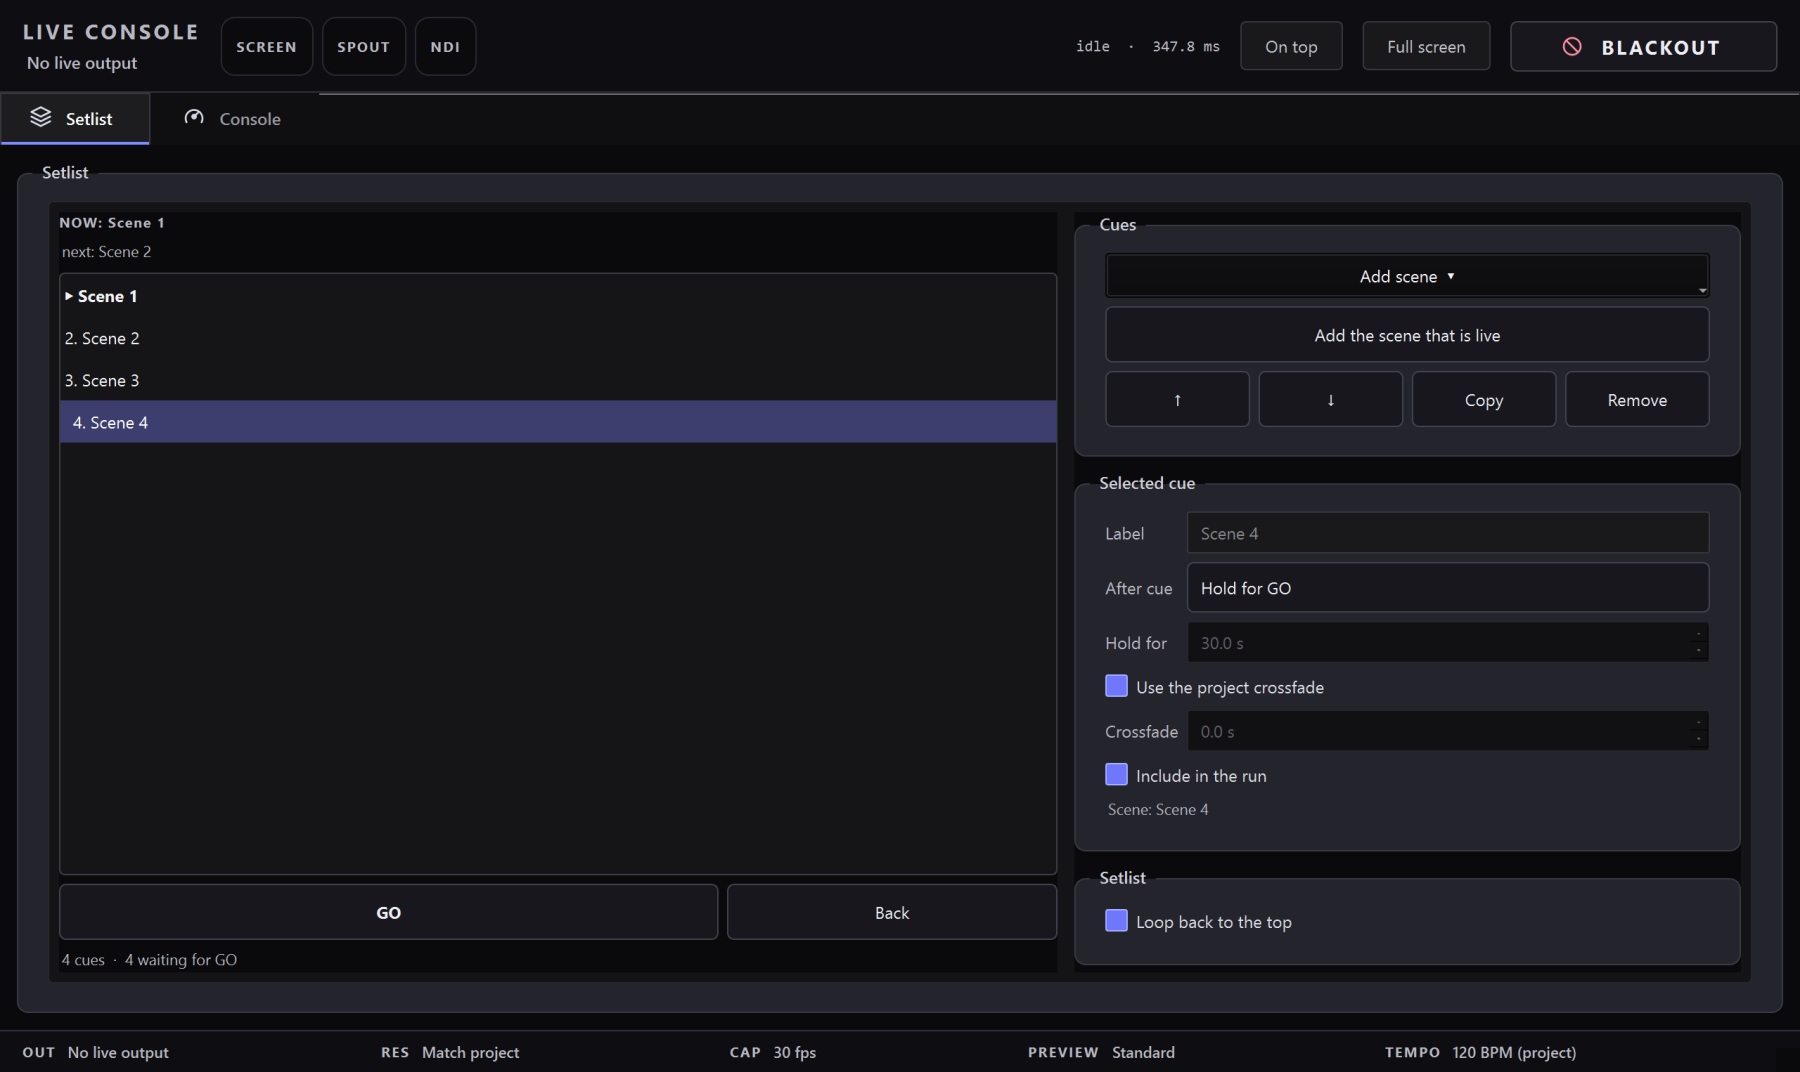Click the Crossfade 0.0 s field
Screen dimensions: 1800x1072
(x=1447, y=731)
